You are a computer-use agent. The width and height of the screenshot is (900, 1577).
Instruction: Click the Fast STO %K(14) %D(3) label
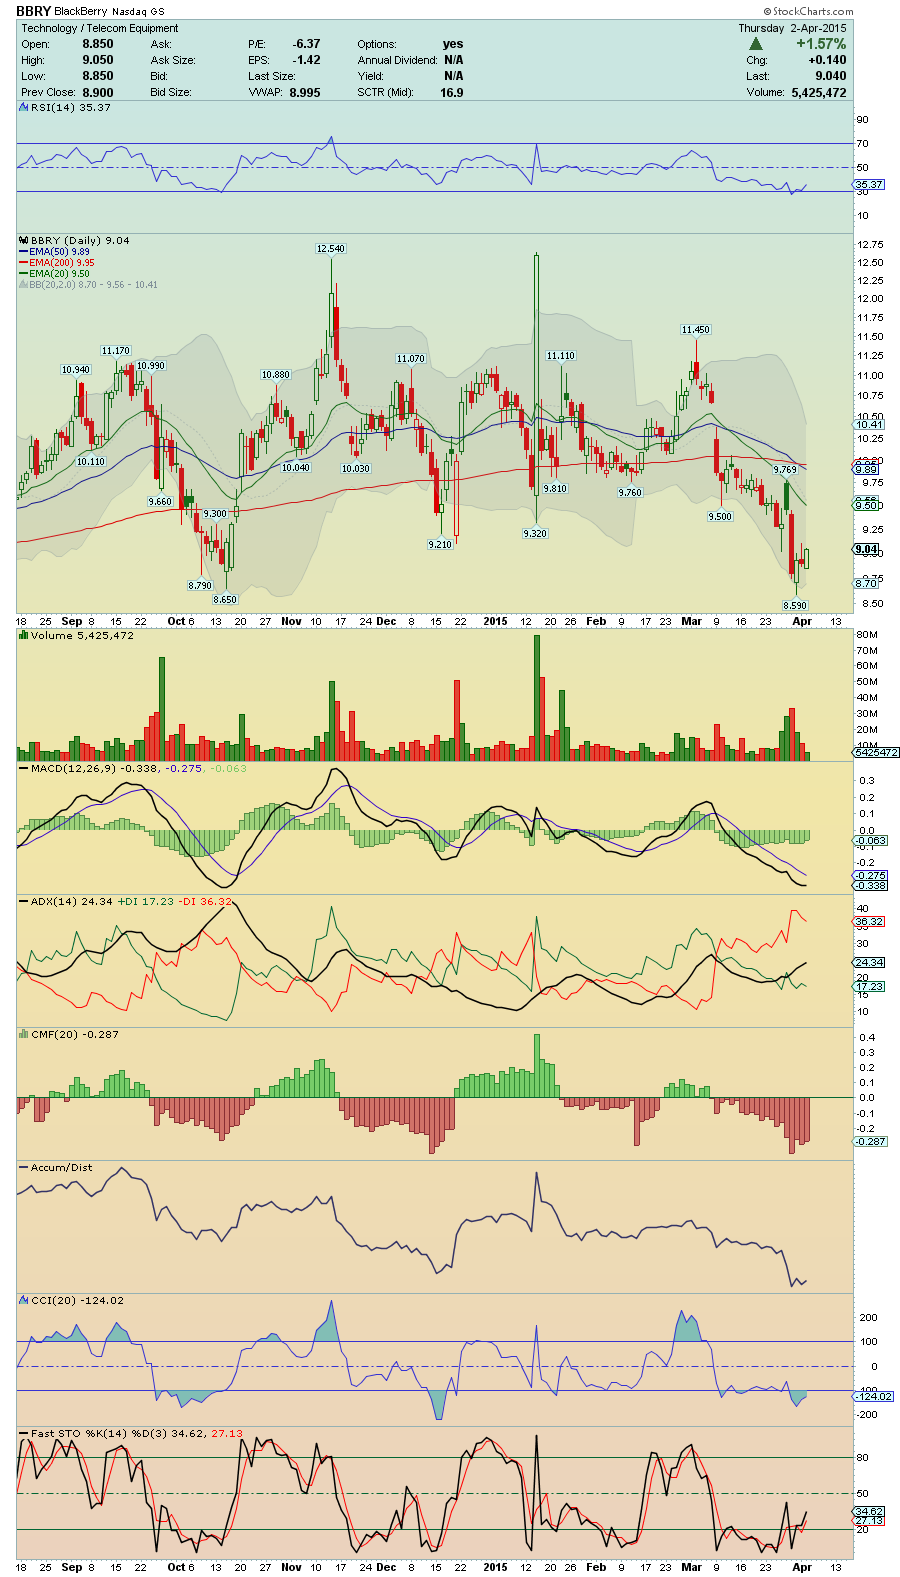click(101, 1433)
